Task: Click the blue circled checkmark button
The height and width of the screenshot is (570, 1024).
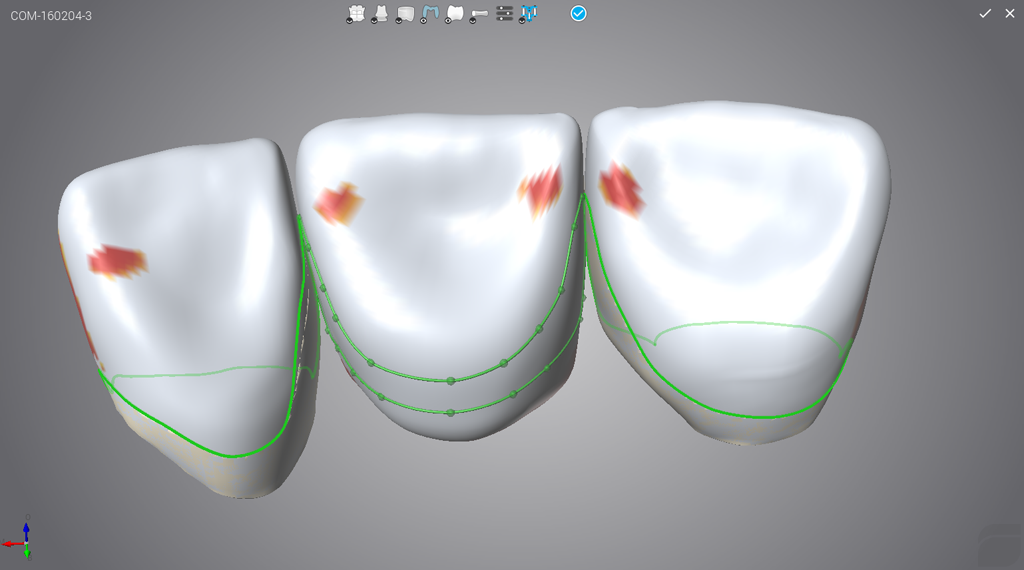Action: 578,13
